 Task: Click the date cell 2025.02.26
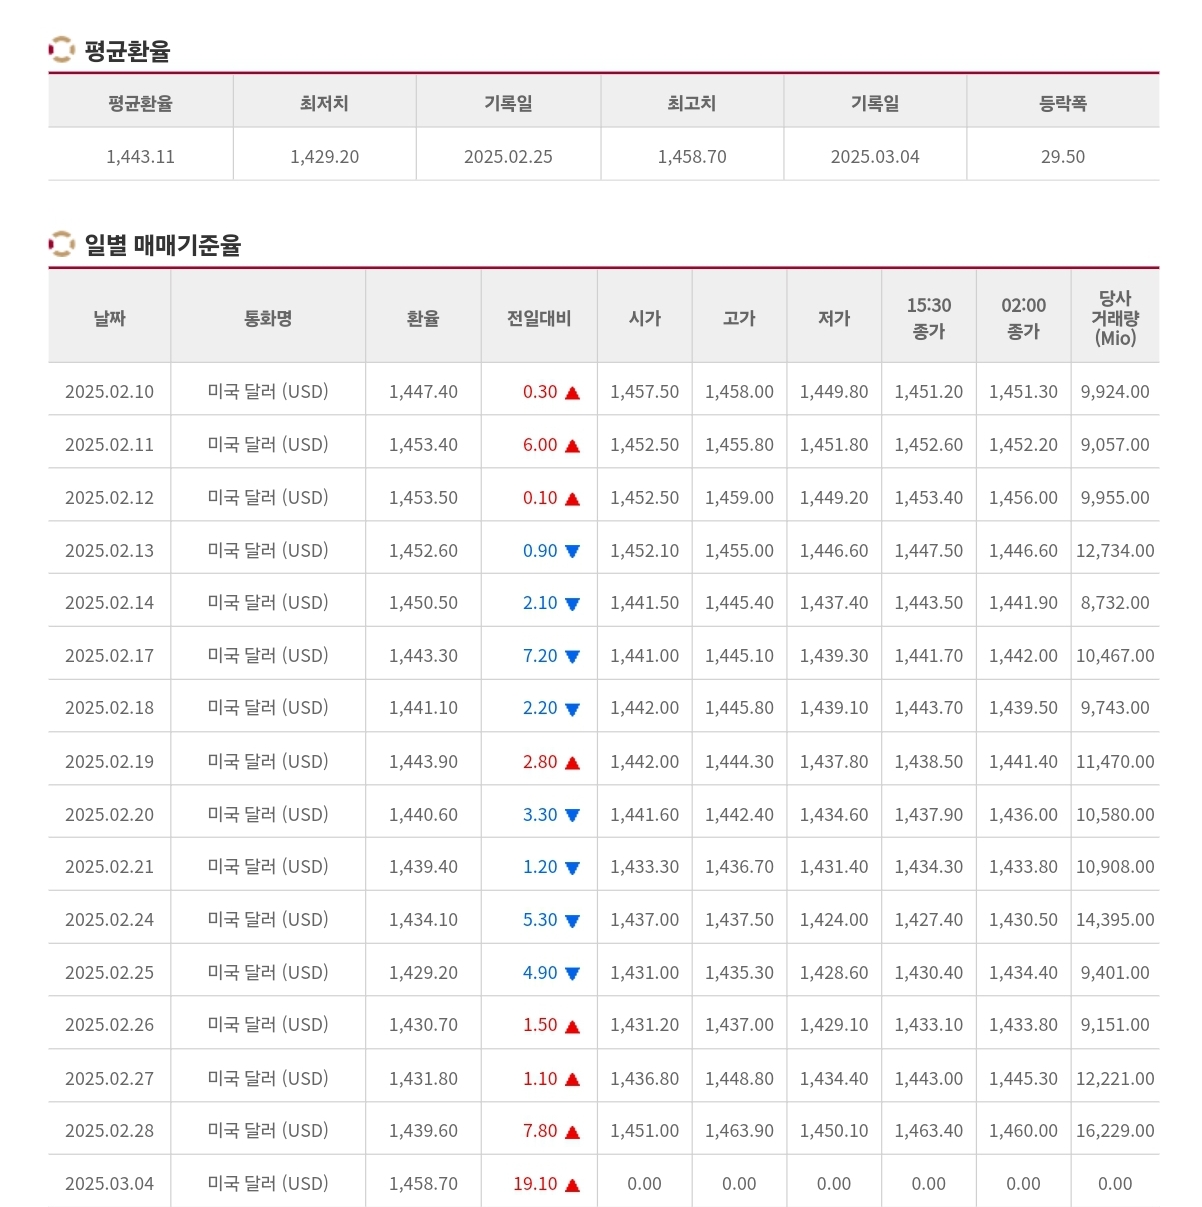click(109, 1025)
